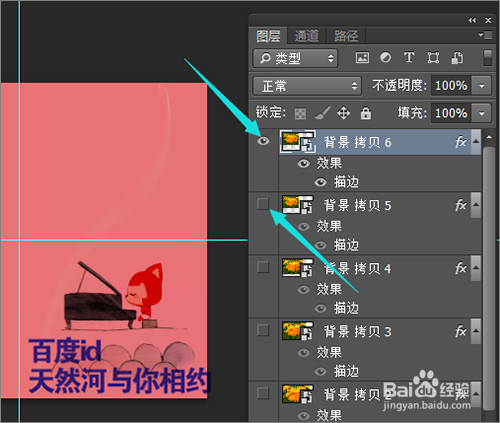
Task: Toggle 描边 eye under 背景 拷贝 5
Action: (x=320, y=245)
